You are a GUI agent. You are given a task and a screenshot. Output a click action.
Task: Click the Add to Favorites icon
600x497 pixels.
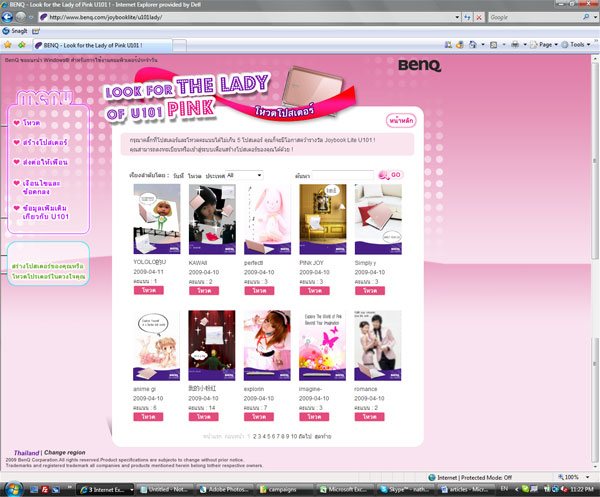[x=21, y=45]
